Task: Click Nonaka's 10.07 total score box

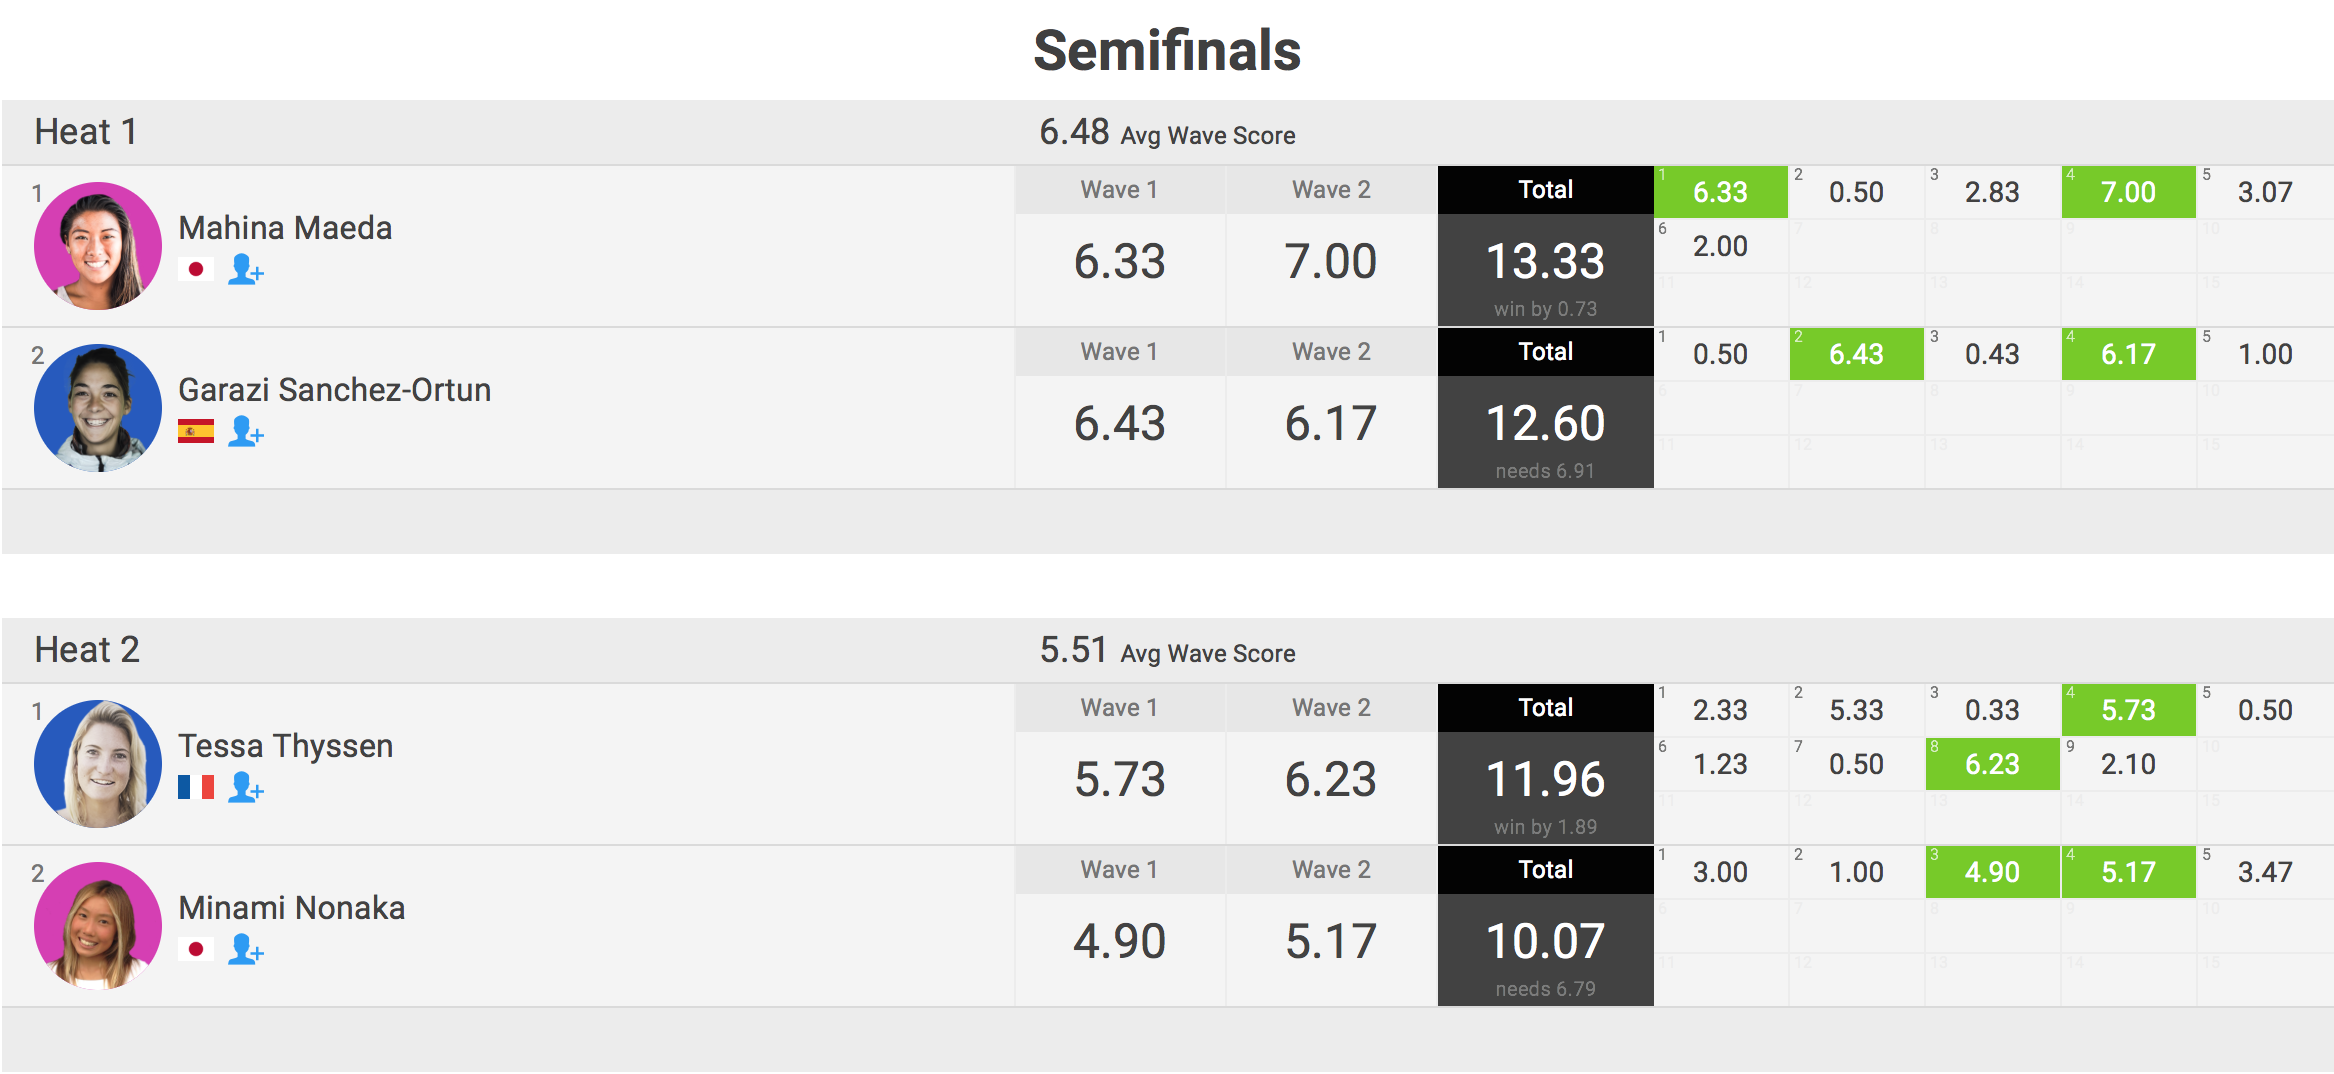Action: click(1545, 942)
